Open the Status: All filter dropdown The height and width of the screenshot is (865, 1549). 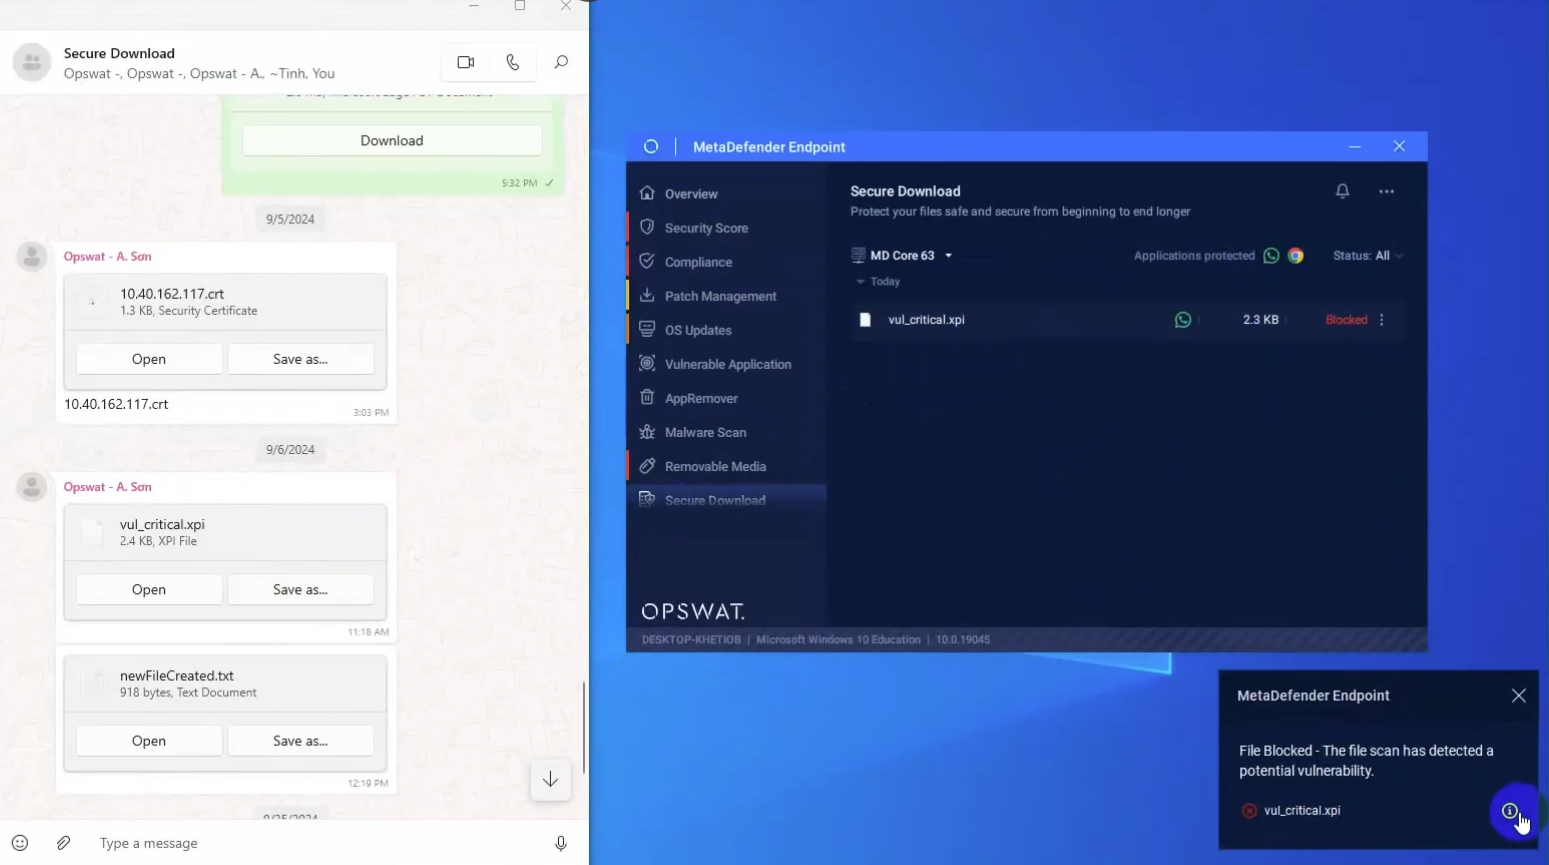click(x=1367, y=256)
